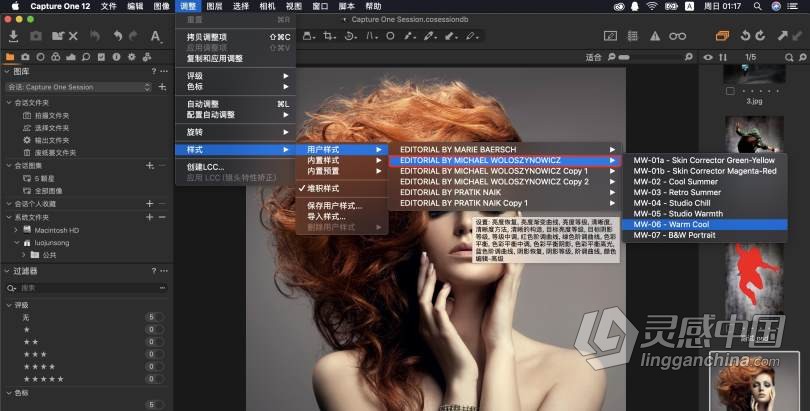The image size is (810, 411).
Task: Open the Library folder tool tab
Action: 10,57
